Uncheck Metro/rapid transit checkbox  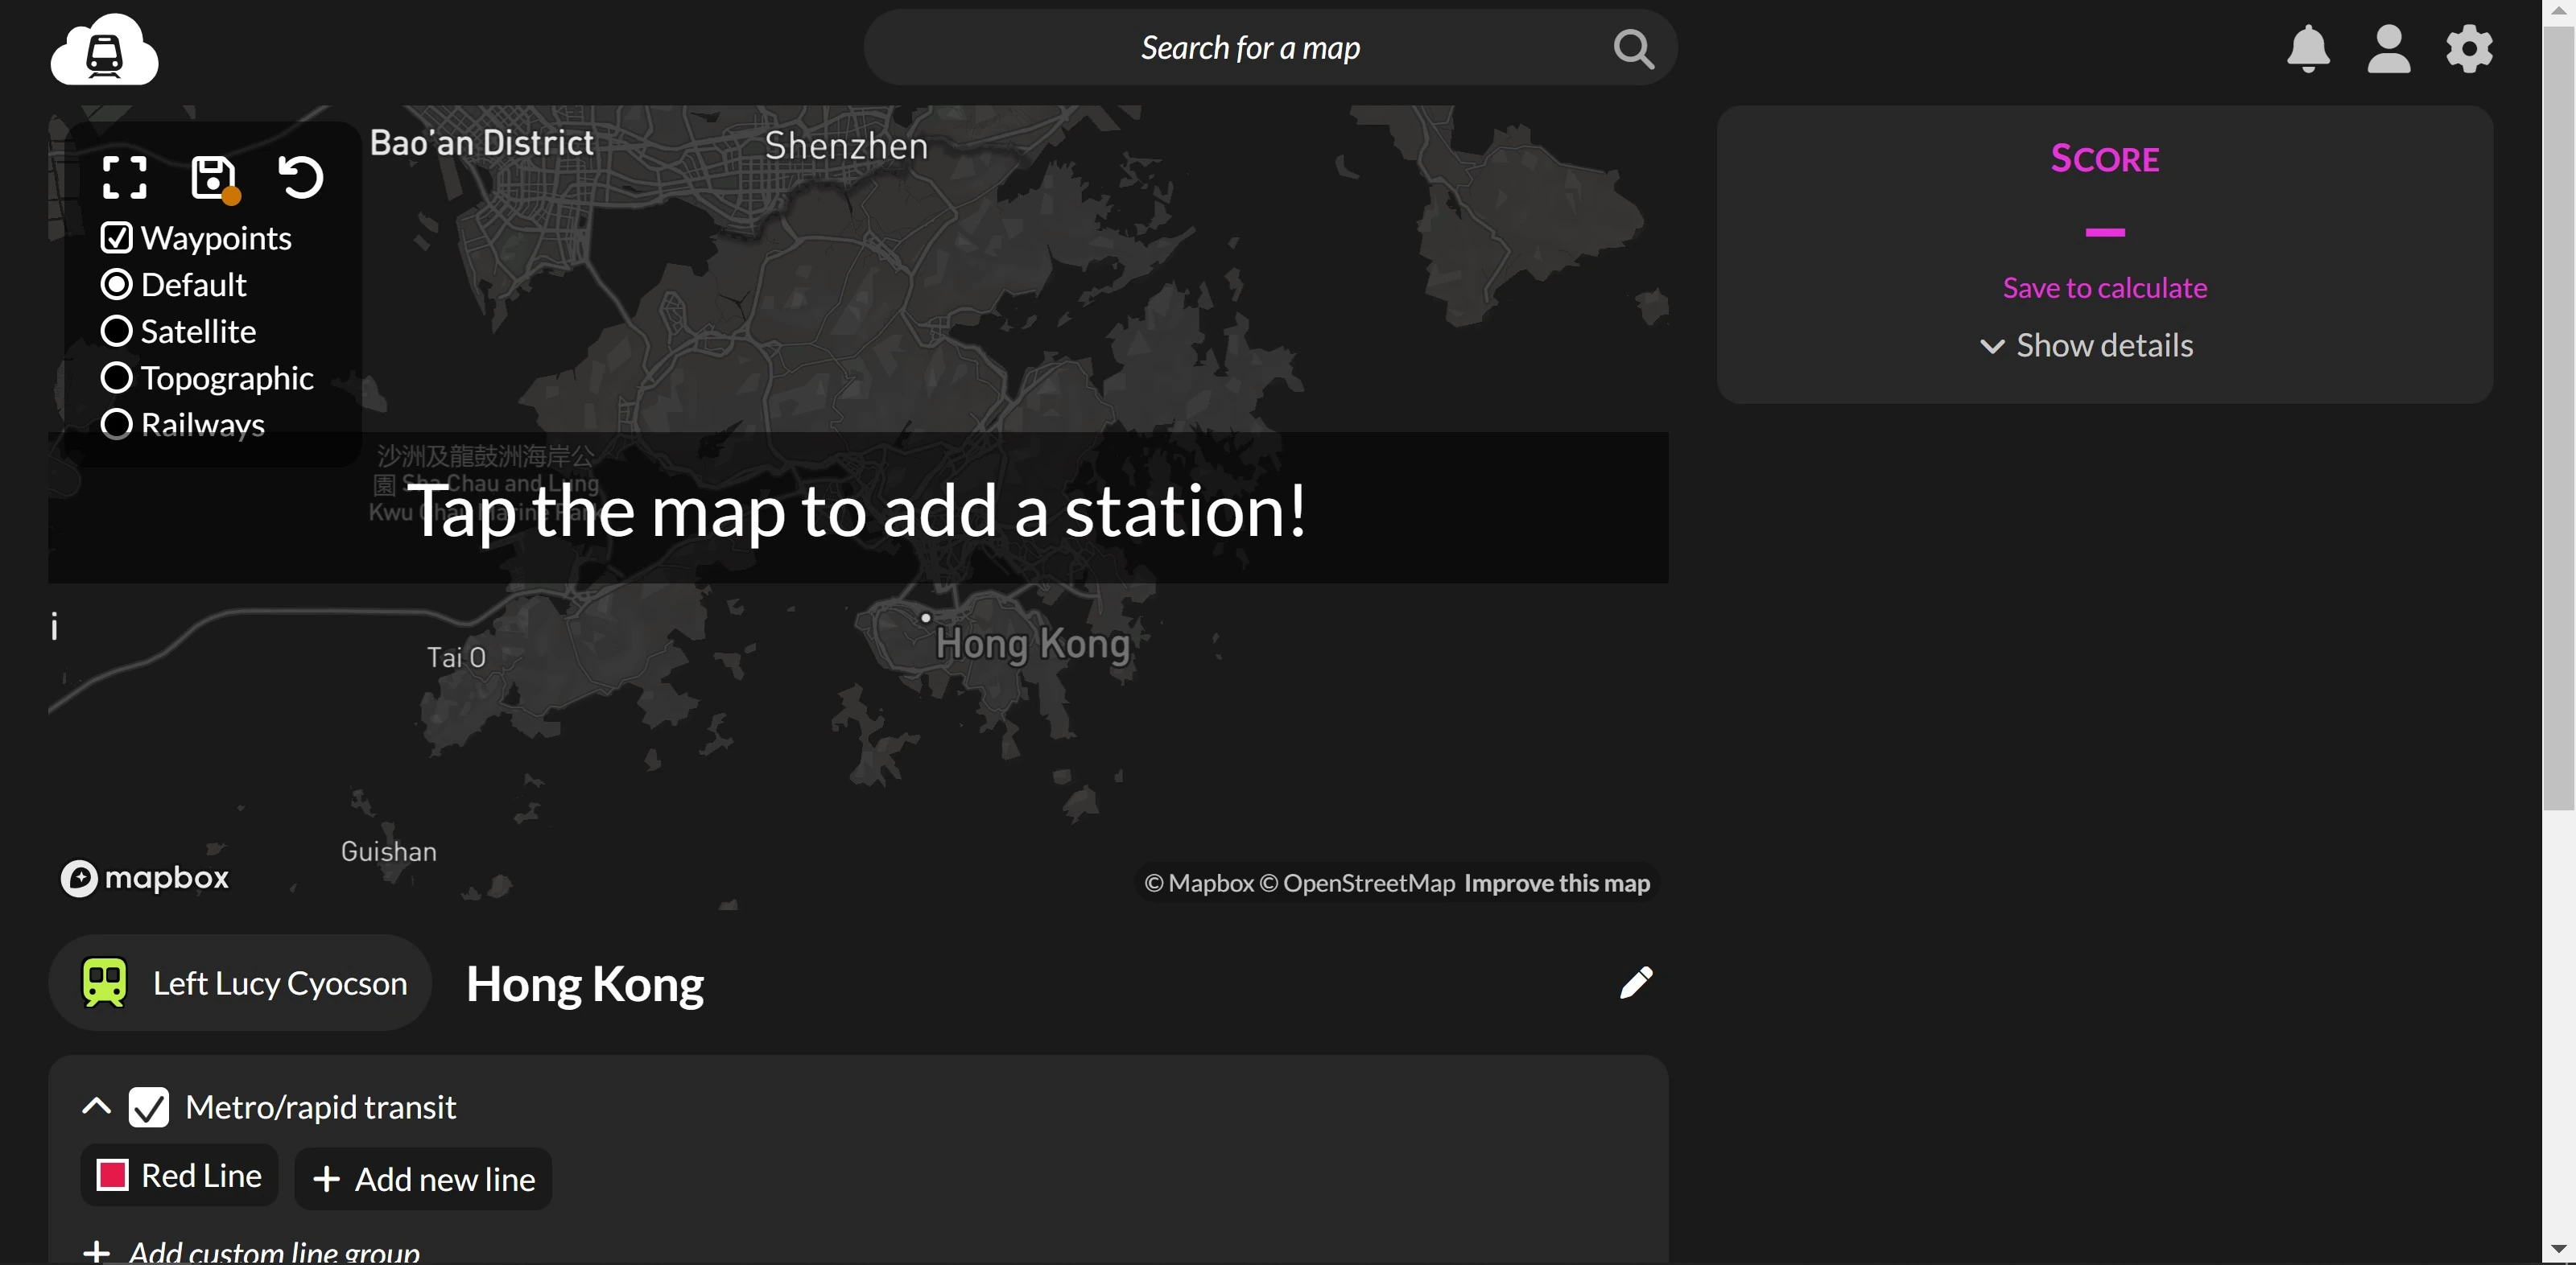(x=149, y=1107)
